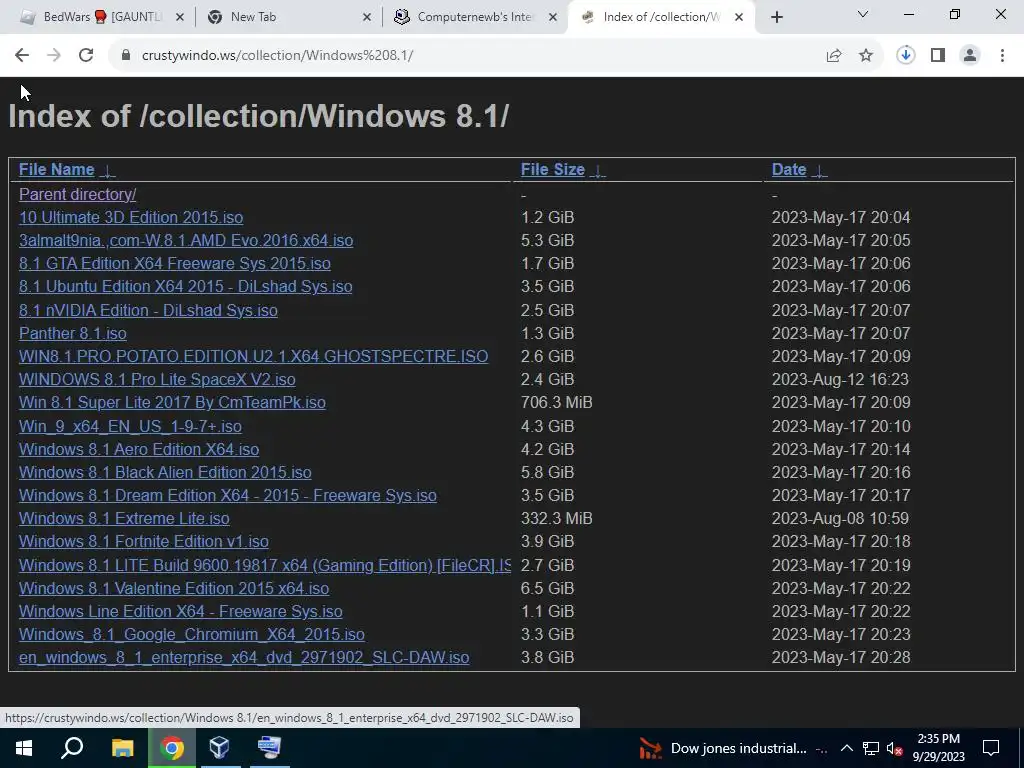
Task: Open 3almalt9nia AMD Evo 2016 iso link
Action: pyautogui.click(x=186, y=240)
